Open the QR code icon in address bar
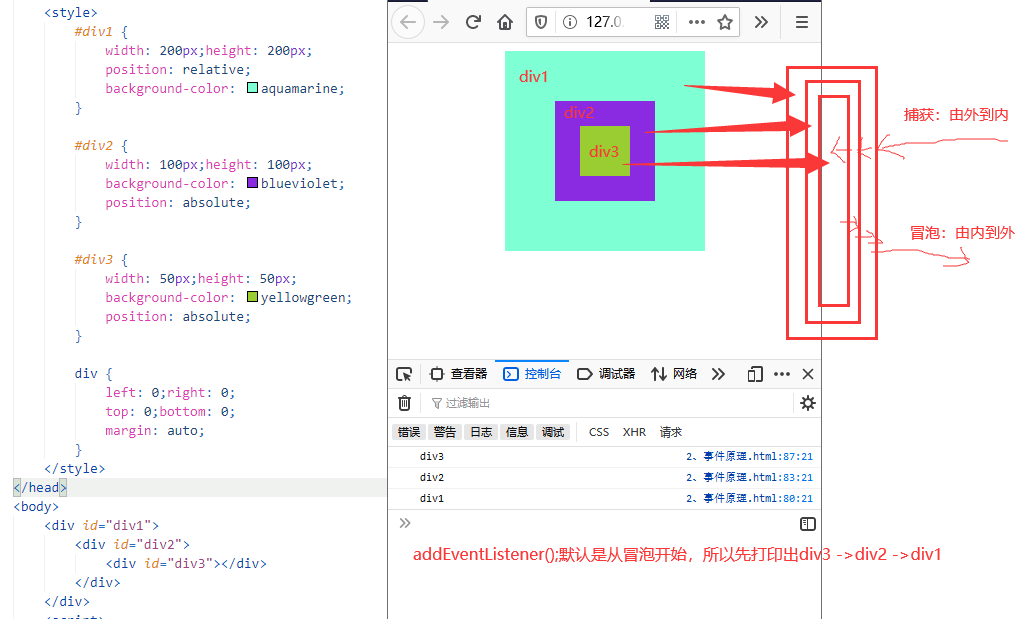This screenshot has width=1036, height=619. click(x=661, y=22)
